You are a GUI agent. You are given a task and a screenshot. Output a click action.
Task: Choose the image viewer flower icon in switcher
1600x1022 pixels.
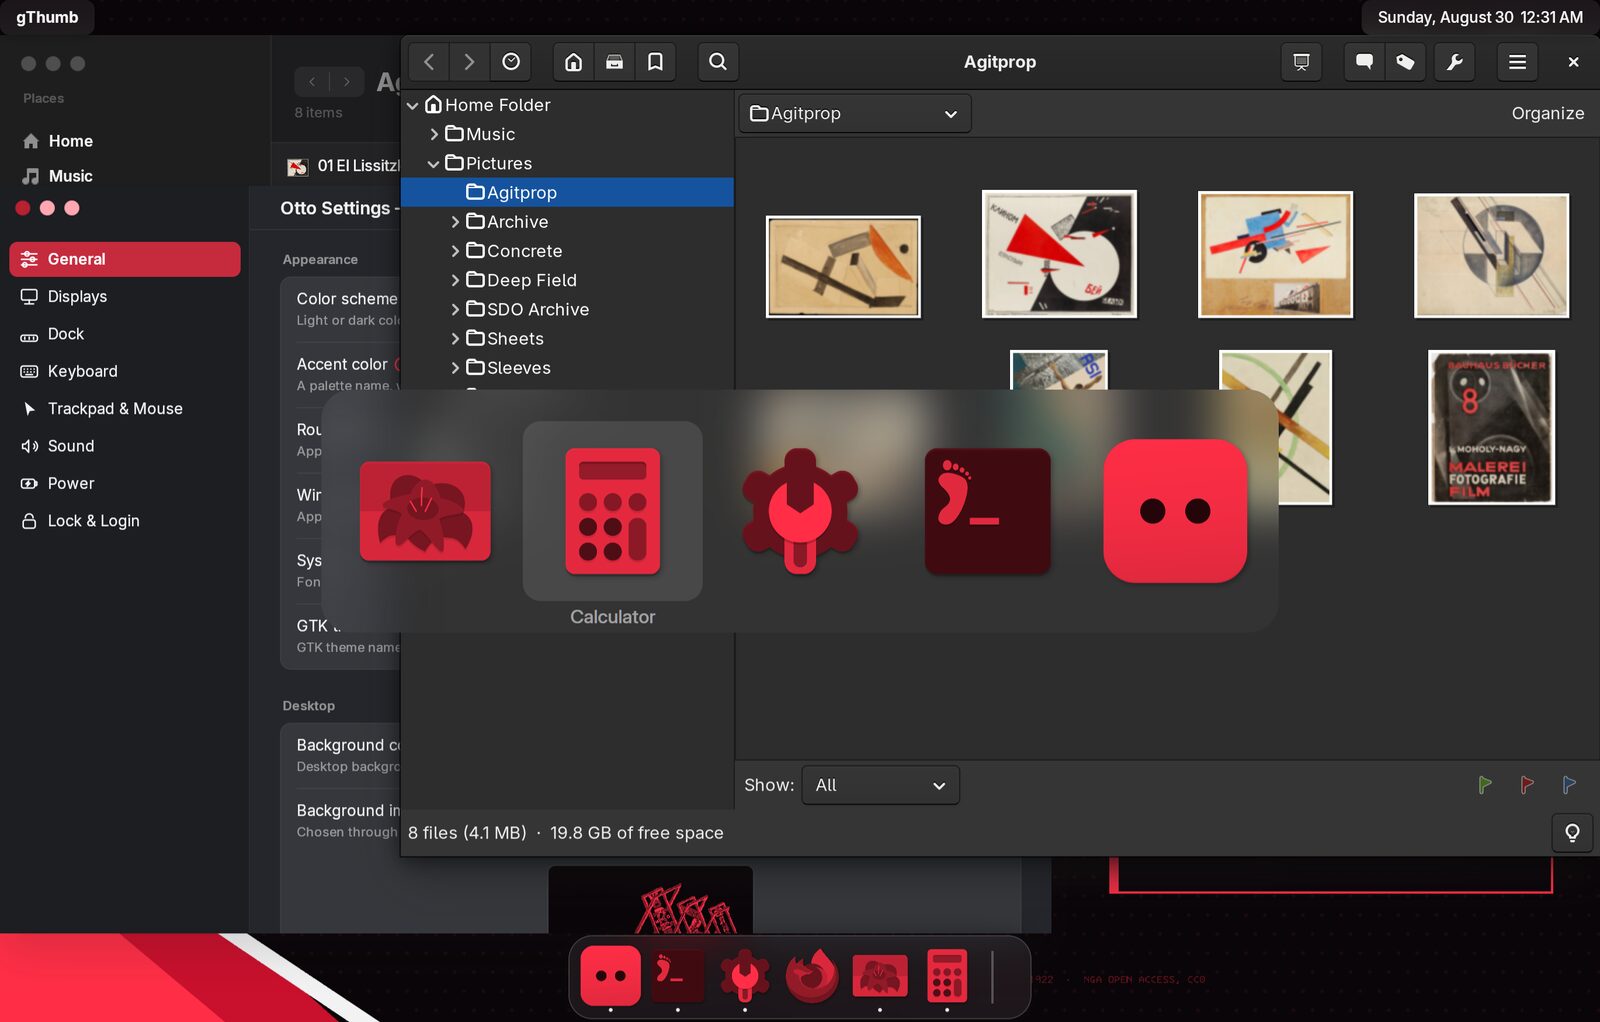click(425, 511)
